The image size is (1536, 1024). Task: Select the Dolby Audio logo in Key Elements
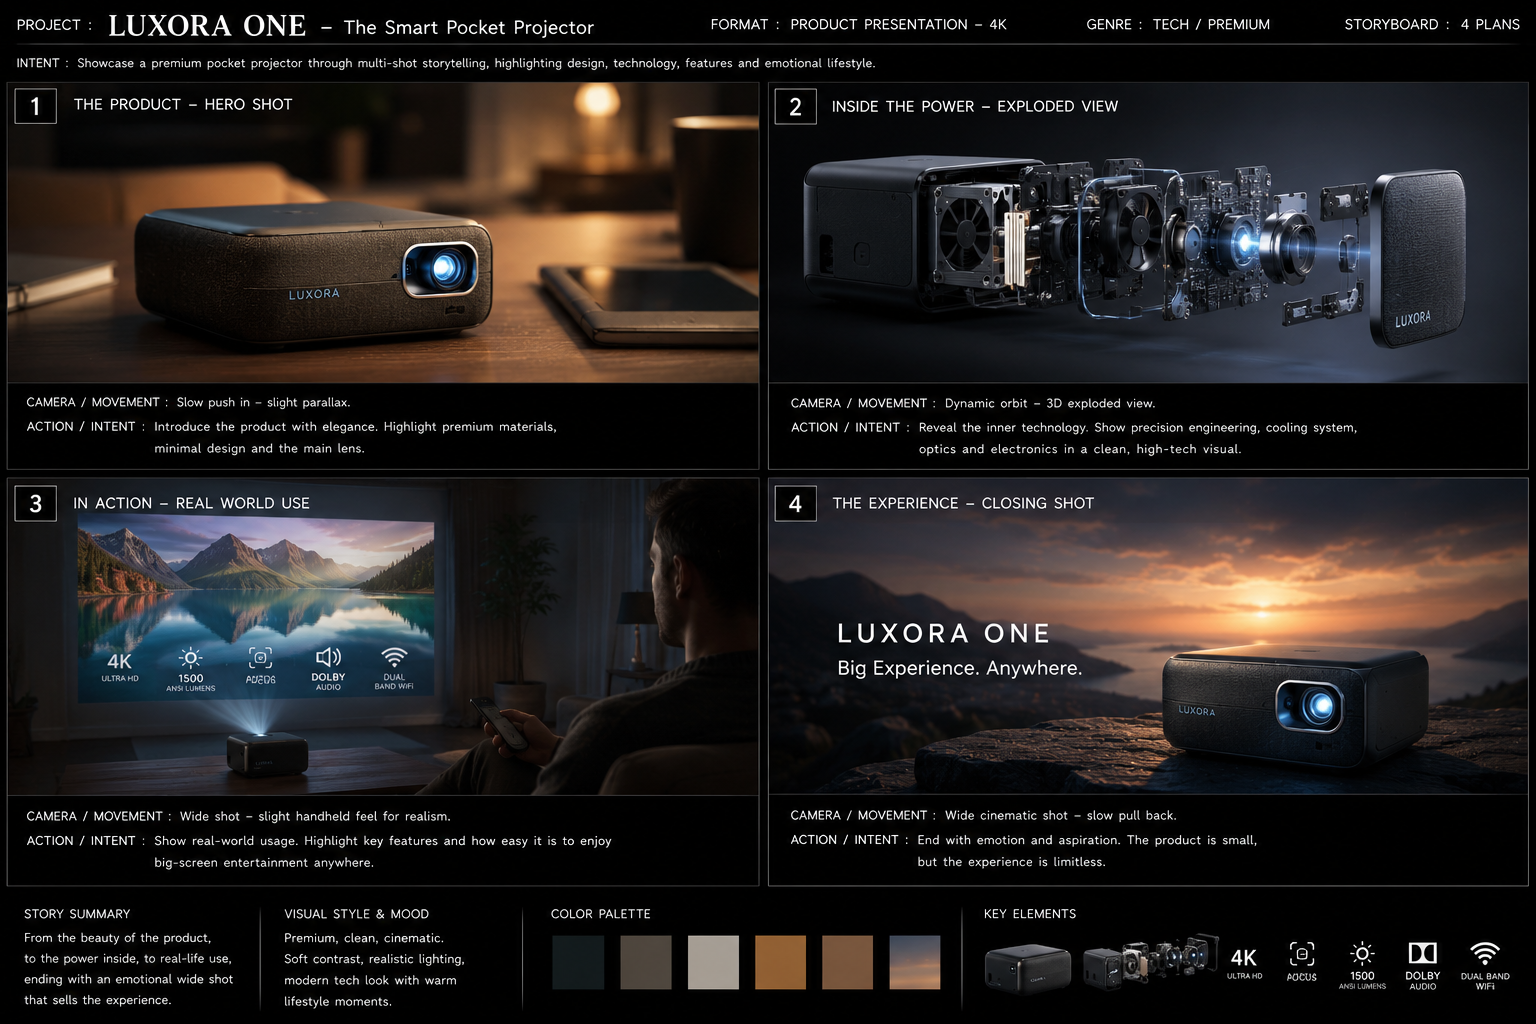click(x=1422, y=965)
